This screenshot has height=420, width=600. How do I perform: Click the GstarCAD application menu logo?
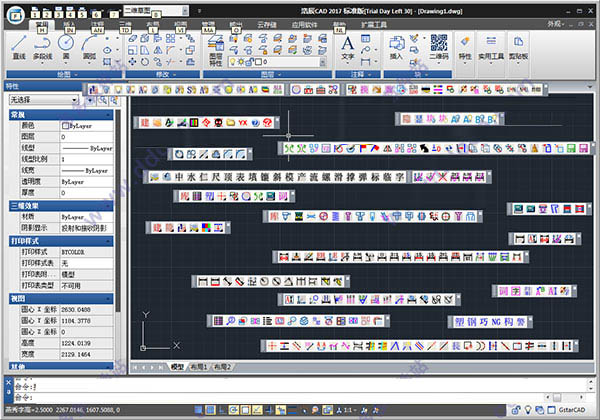click(16, 15)
